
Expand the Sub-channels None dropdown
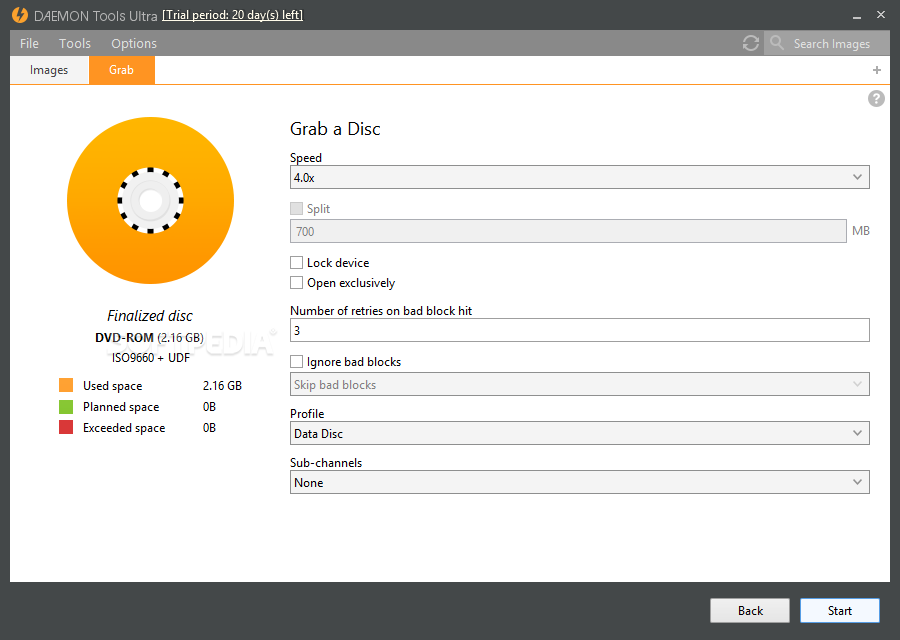580,483
